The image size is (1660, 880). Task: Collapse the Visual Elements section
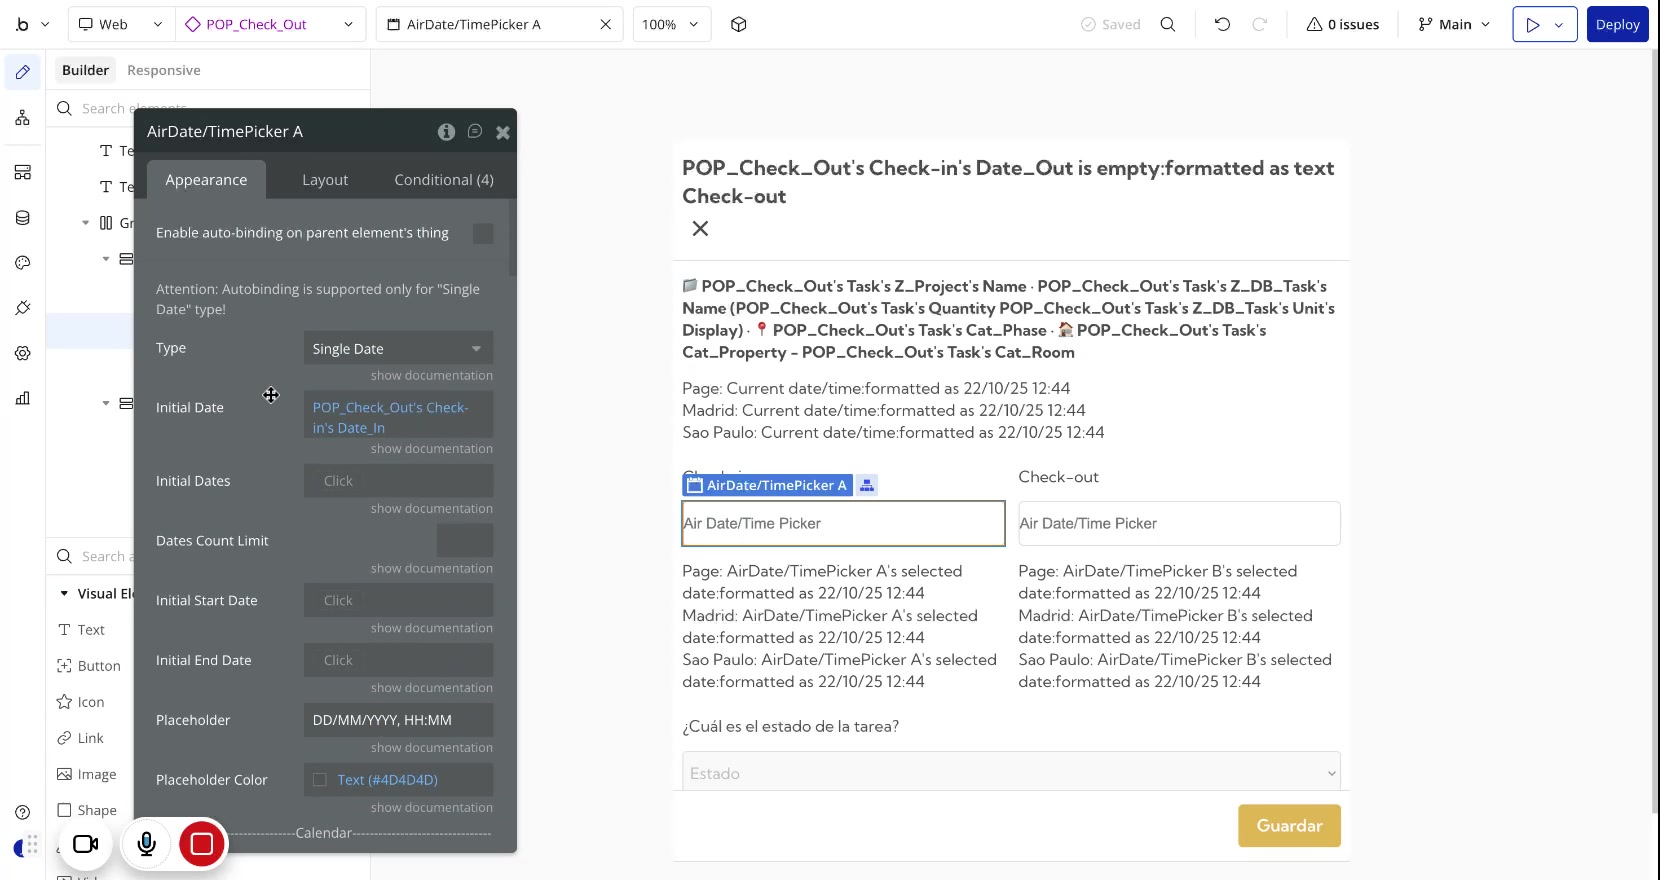(65, 593)
